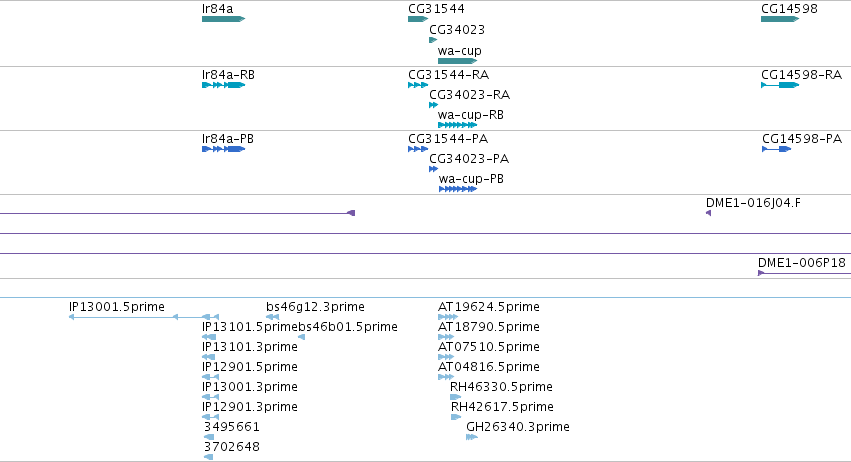The width and height of the screenshot is (851, 462).
Task: Click the Ir84a-RB transcript label
Action: (x=228, y=74)
